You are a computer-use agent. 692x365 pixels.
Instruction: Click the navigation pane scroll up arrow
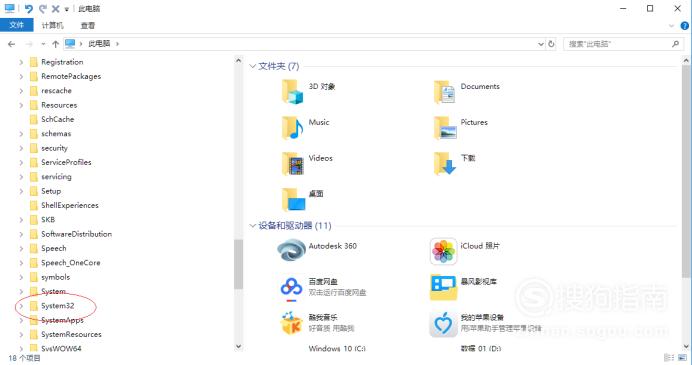(x=238, y=60)
